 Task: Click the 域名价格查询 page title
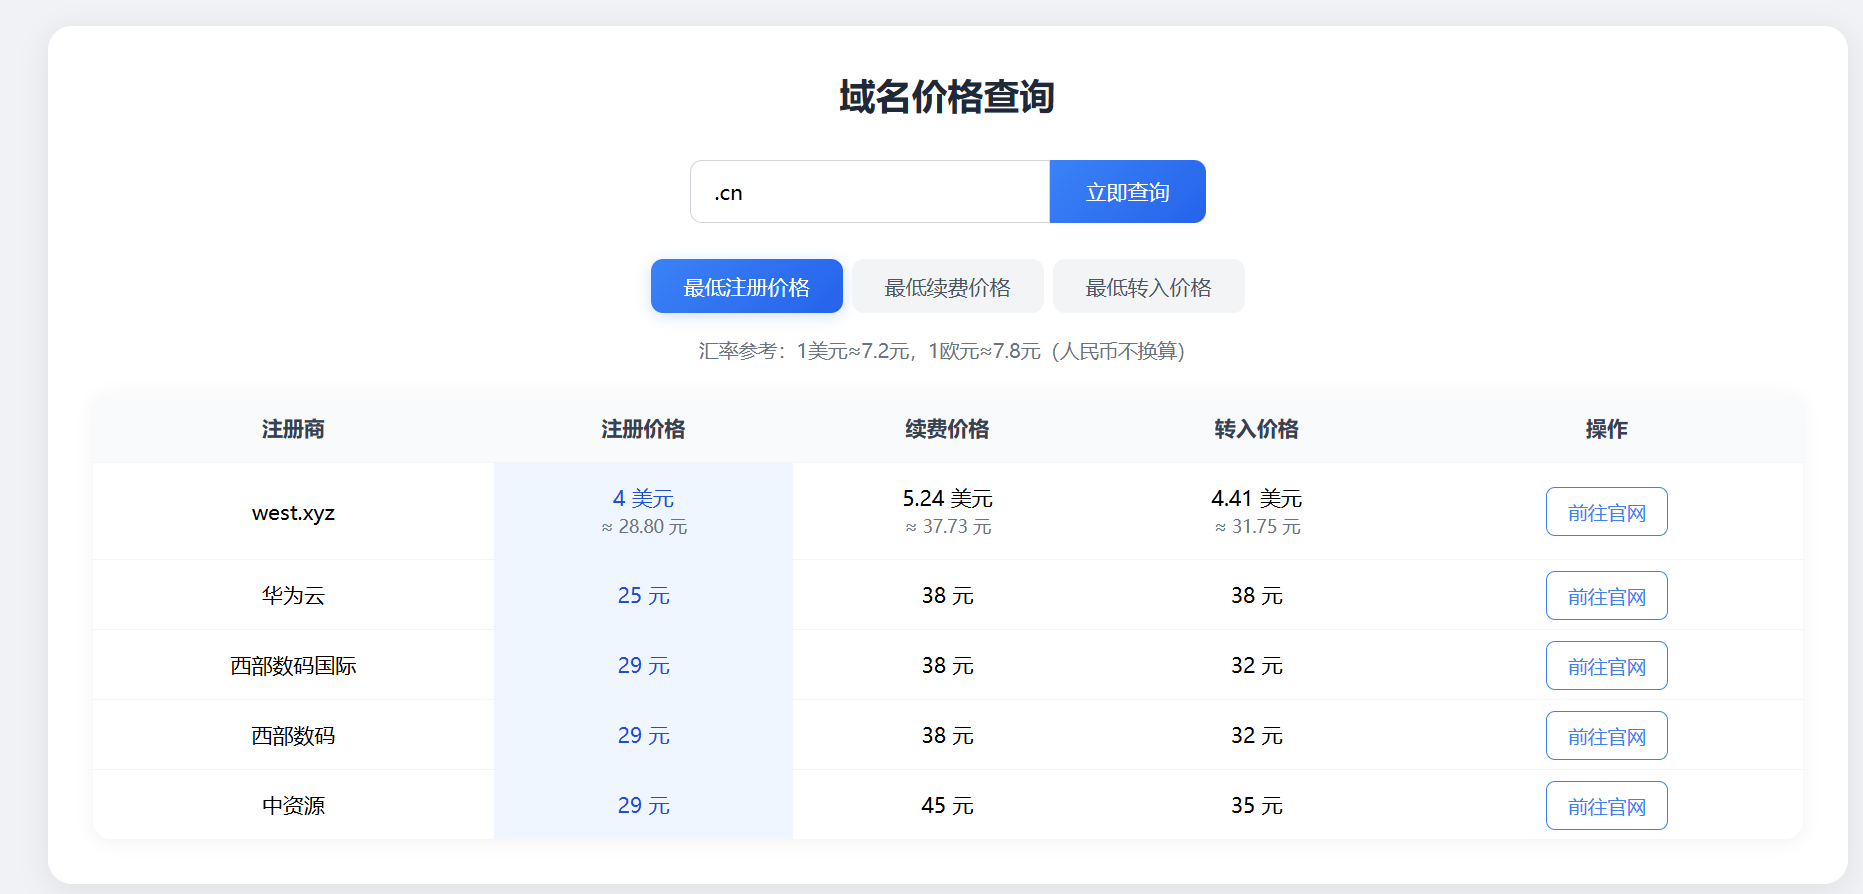pyautogui.click(x=947, y=97)
